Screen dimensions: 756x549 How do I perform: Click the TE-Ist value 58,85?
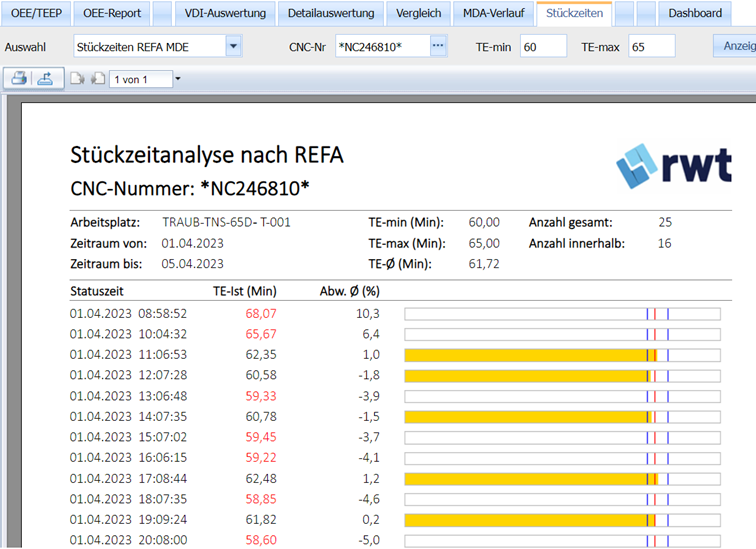pos(261,499)
